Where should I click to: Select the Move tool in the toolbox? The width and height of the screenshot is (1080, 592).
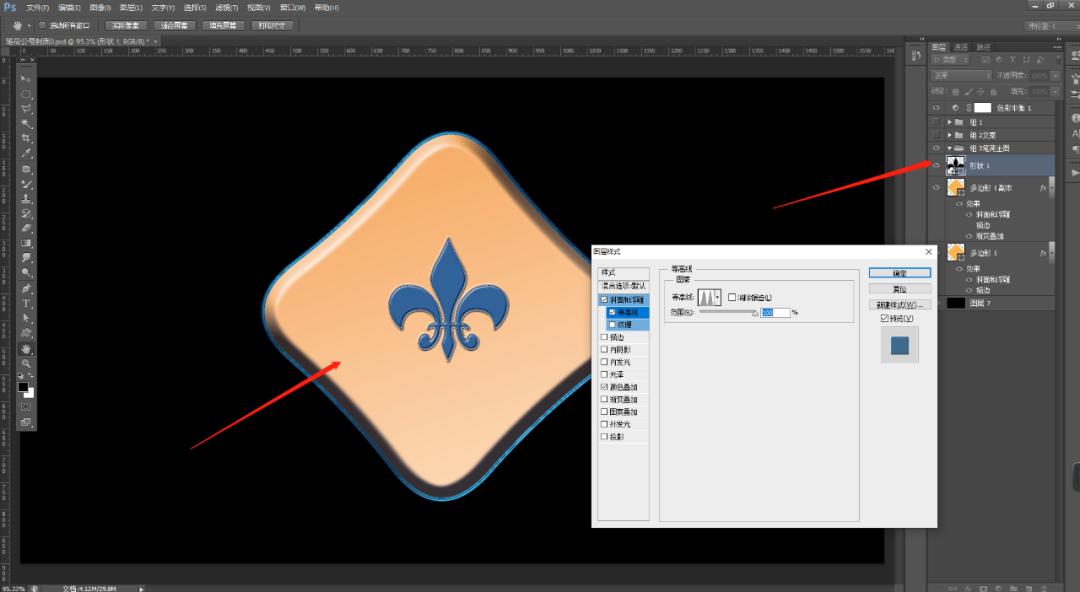[x=26, y=78]
